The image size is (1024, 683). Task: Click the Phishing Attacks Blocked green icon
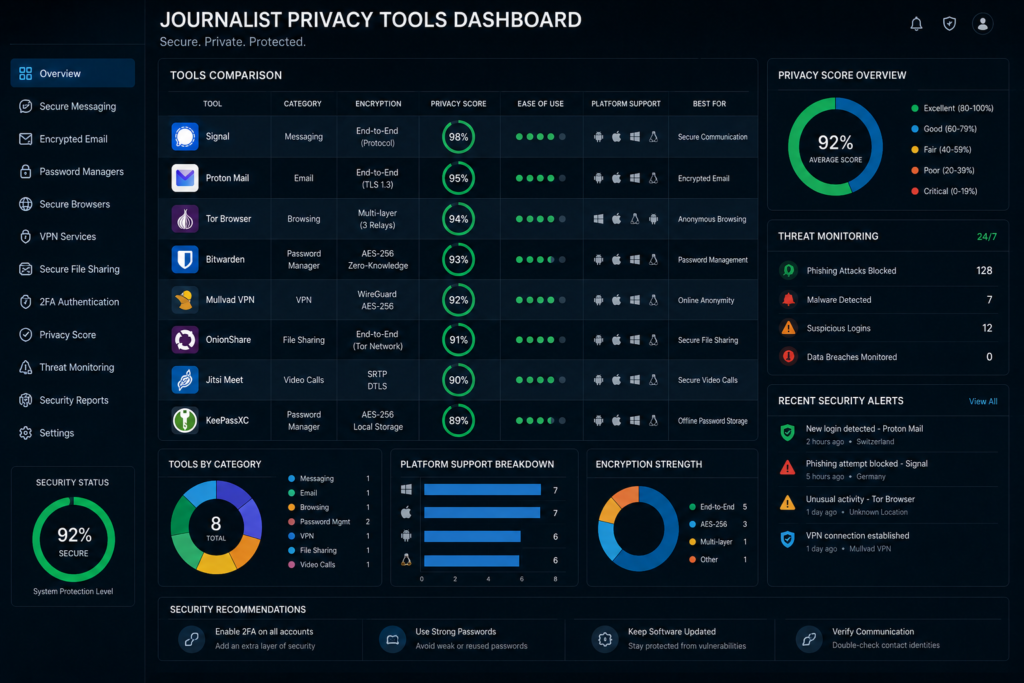tap(789, 270)
